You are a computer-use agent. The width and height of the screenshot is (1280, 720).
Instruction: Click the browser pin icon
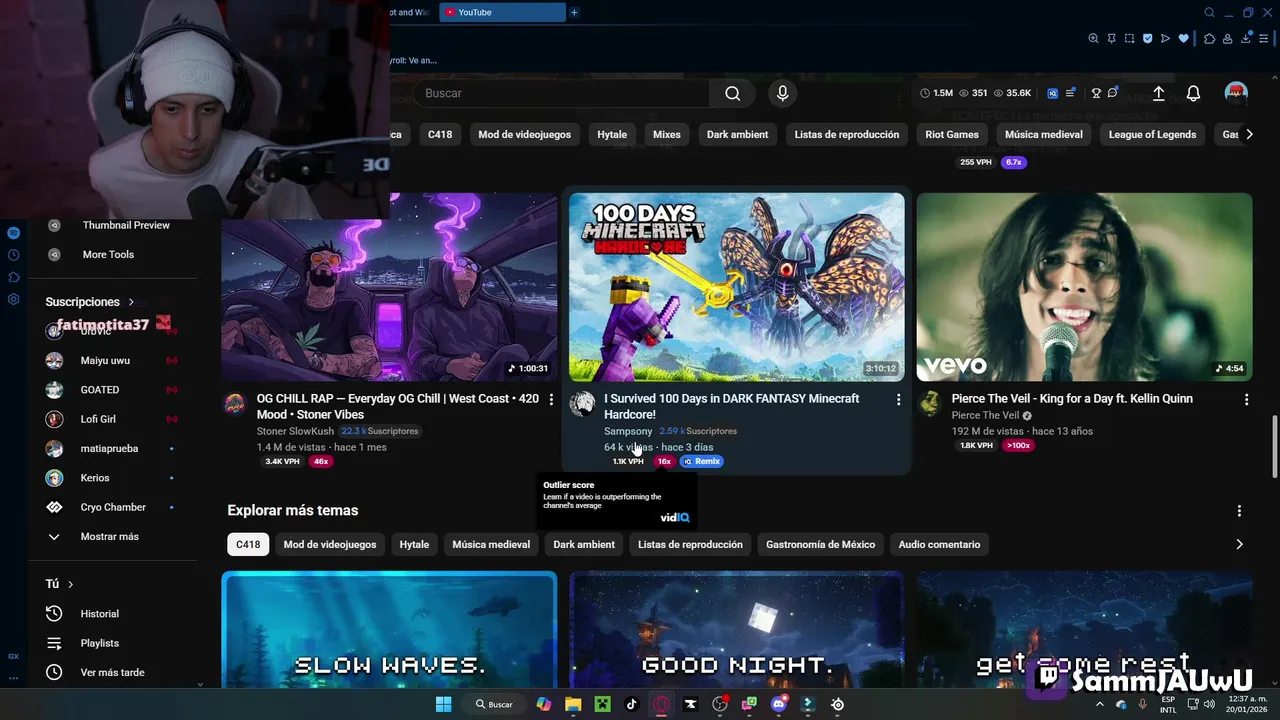[1111, 38]
